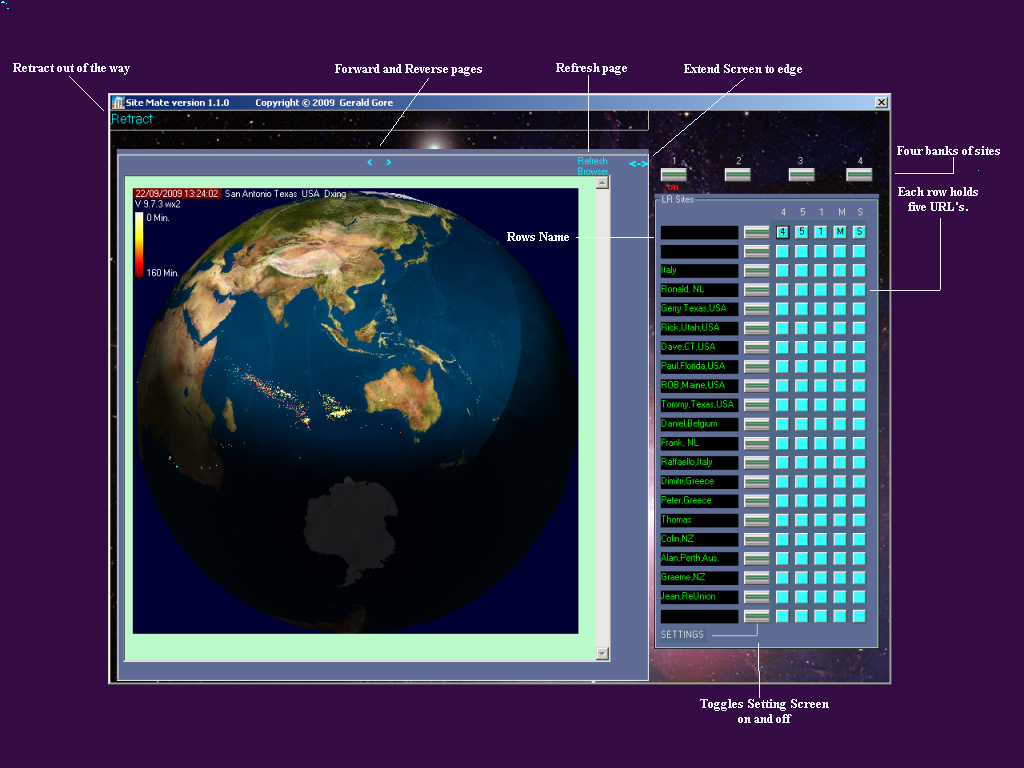Select the 'Raffaello,Italy' name field
1024x768 pixels.
click(x=699, y=462)
